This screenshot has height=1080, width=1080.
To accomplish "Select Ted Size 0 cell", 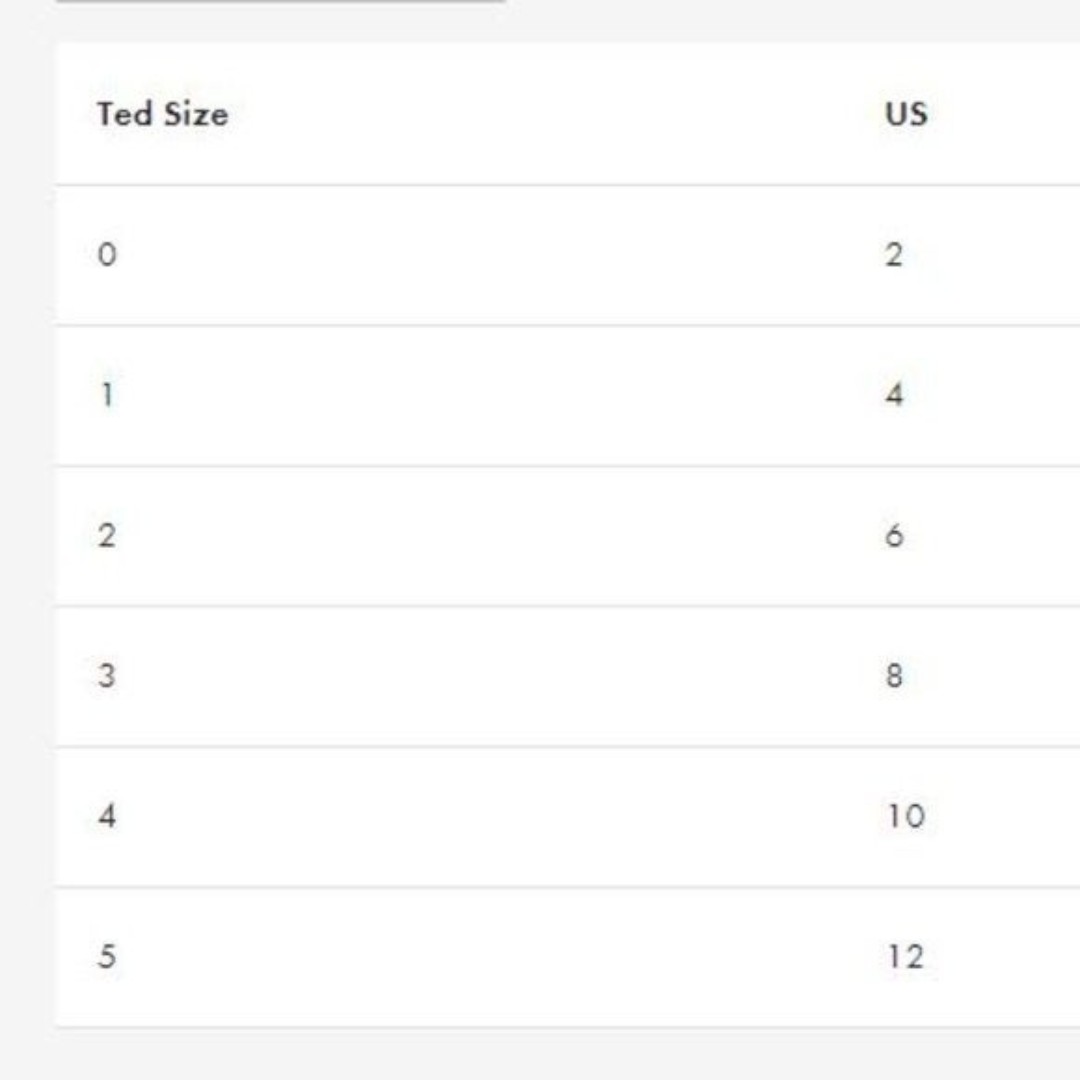I will (x=107, y=255).
